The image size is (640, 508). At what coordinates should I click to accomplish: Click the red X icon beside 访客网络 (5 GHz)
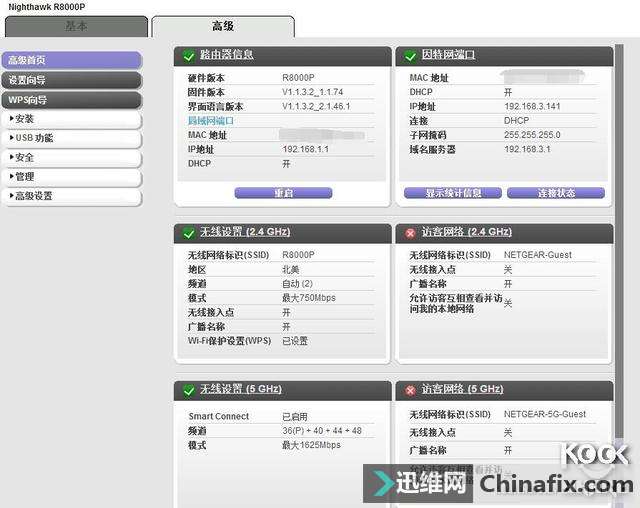point(410,390)
